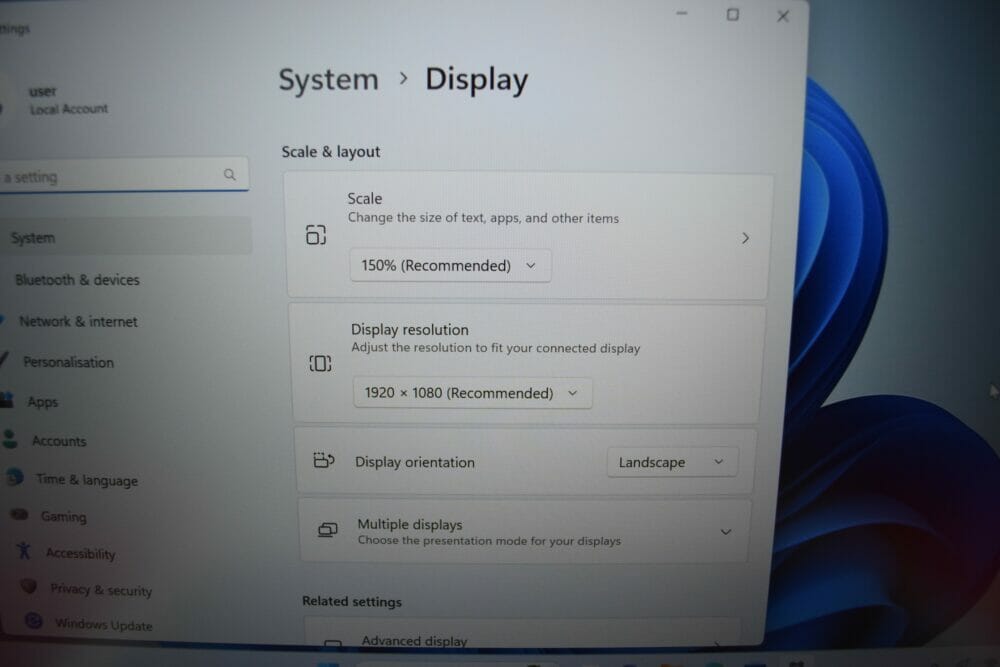Screen dimensions: 1000x667
Task: Open Personalisation settings
Action: 68,362
